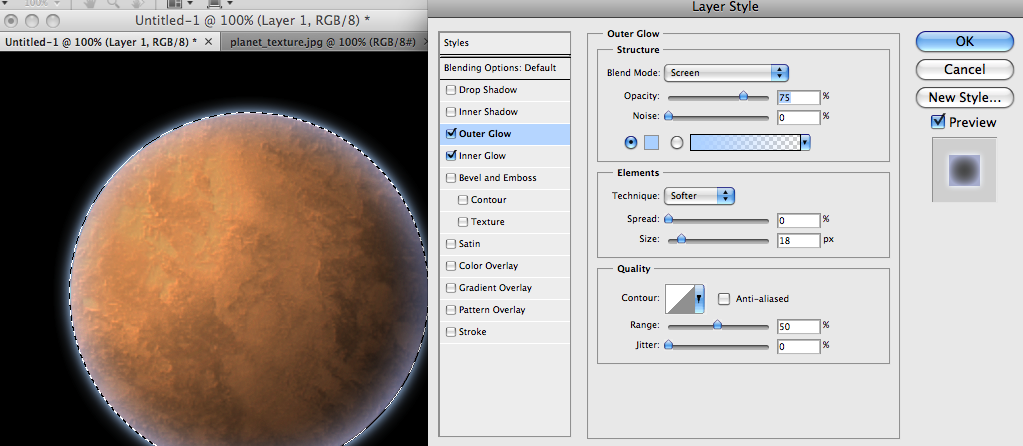Screen dimensions: 1023x446
Task: Select the Styles row in Layer Style
Action: click(x=505, y=43)
